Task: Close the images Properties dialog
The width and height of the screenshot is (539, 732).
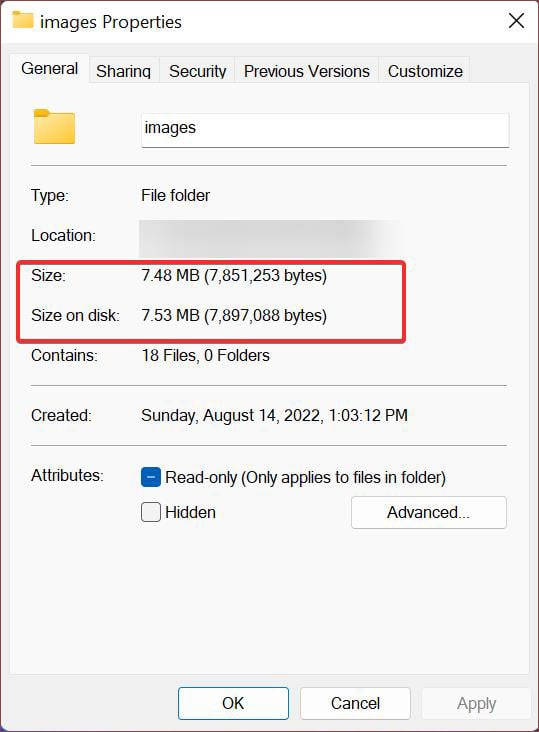Action: pyautogui.click(x=516, y=21)
